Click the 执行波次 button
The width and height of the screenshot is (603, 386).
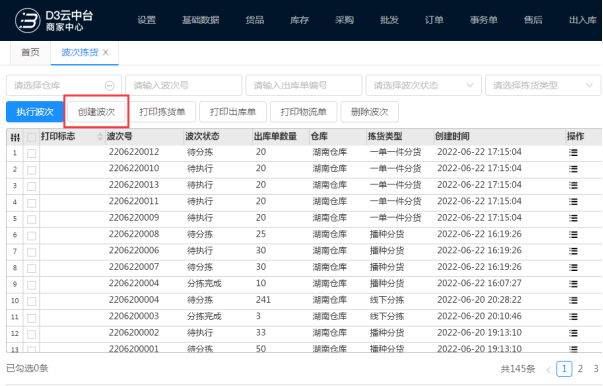[x=35, y=112]
